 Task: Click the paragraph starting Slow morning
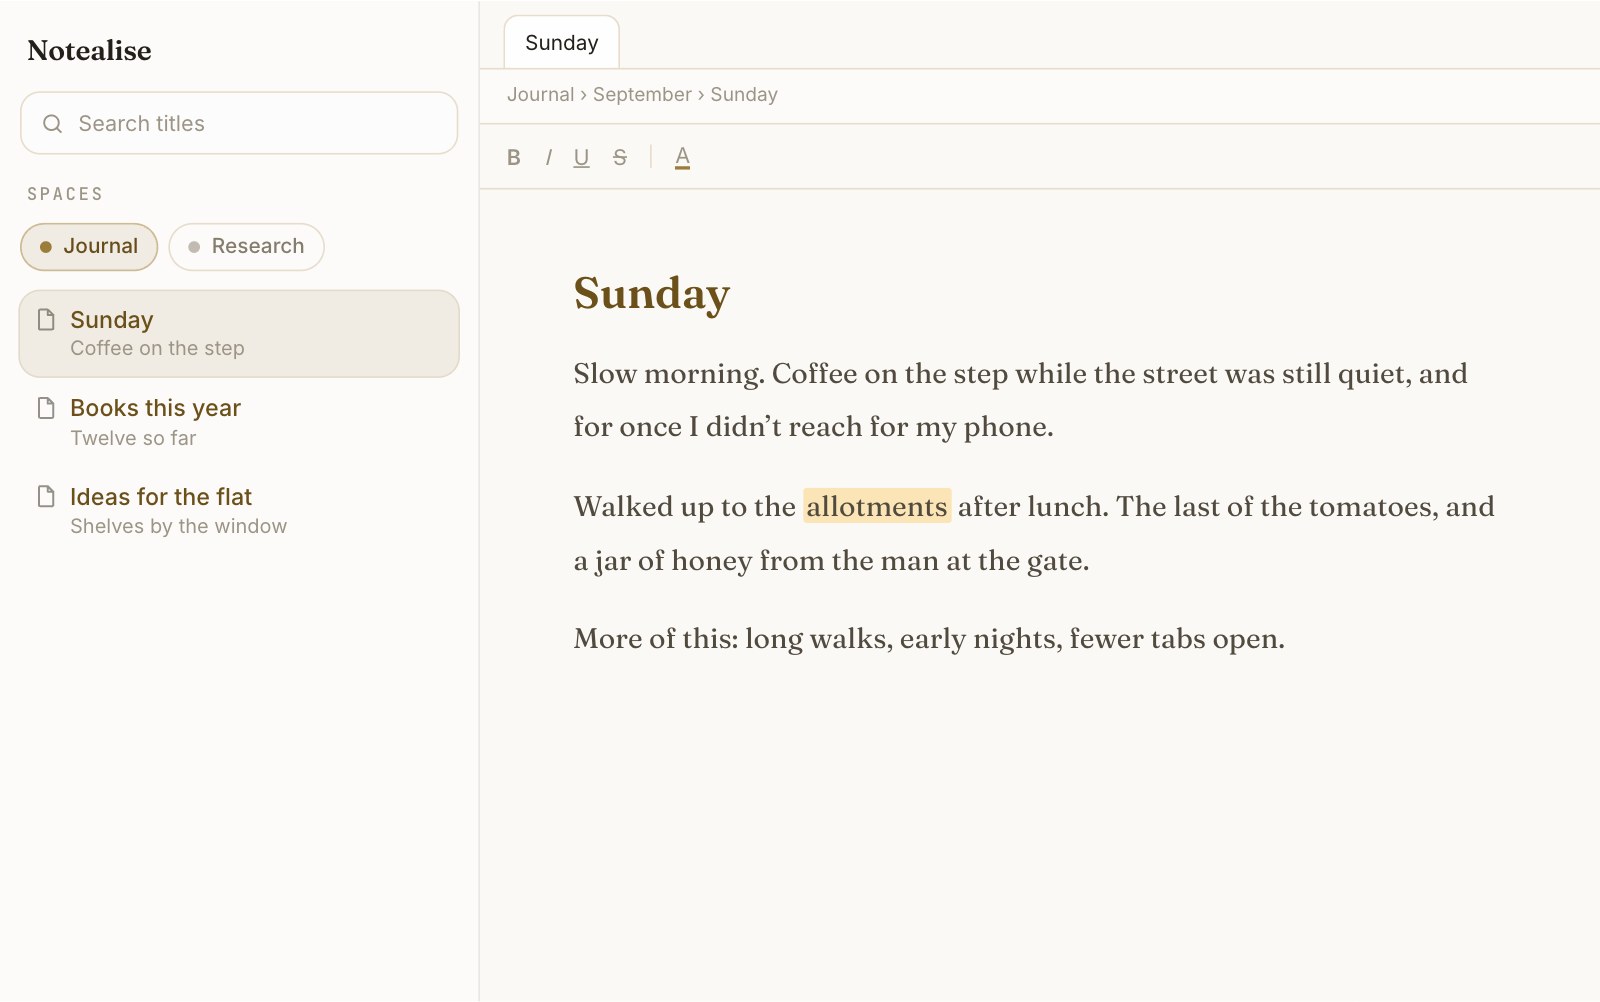click(1021, 400)
